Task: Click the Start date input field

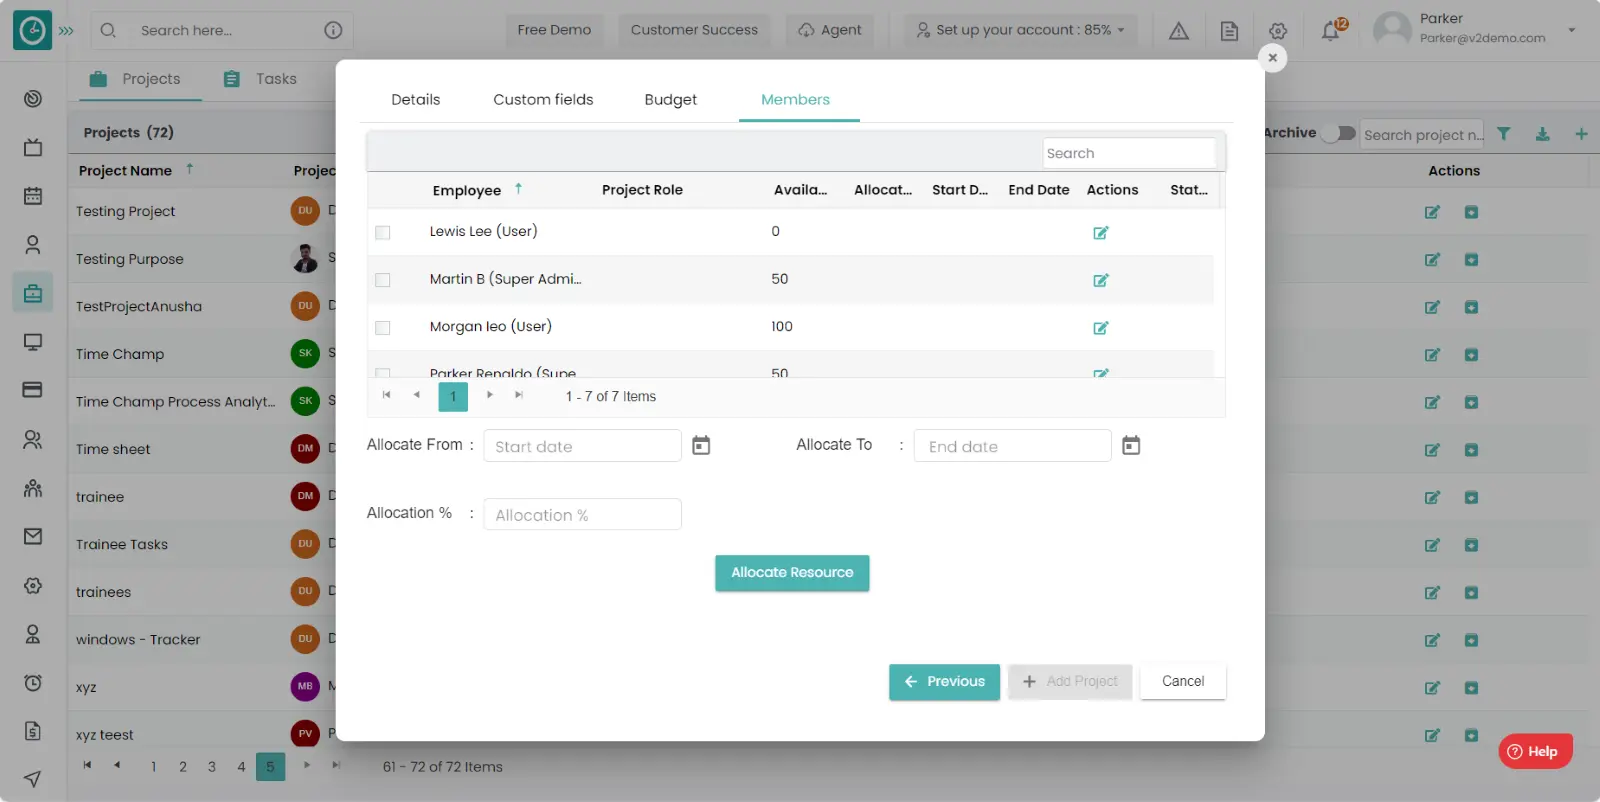Action: (x=582, y=446)
